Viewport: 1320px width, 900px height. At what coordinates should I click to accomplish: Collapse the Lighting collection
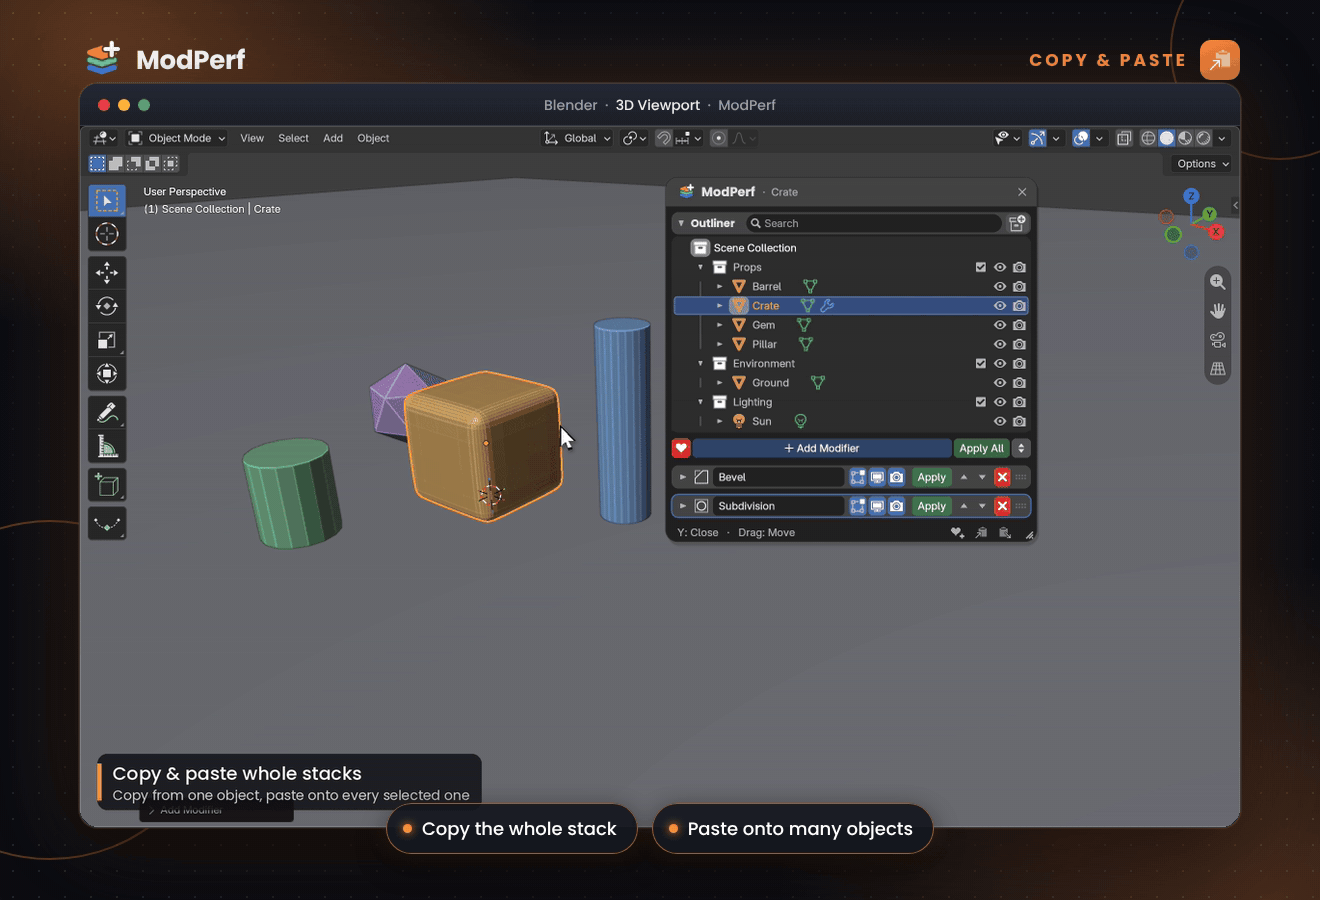700,402
